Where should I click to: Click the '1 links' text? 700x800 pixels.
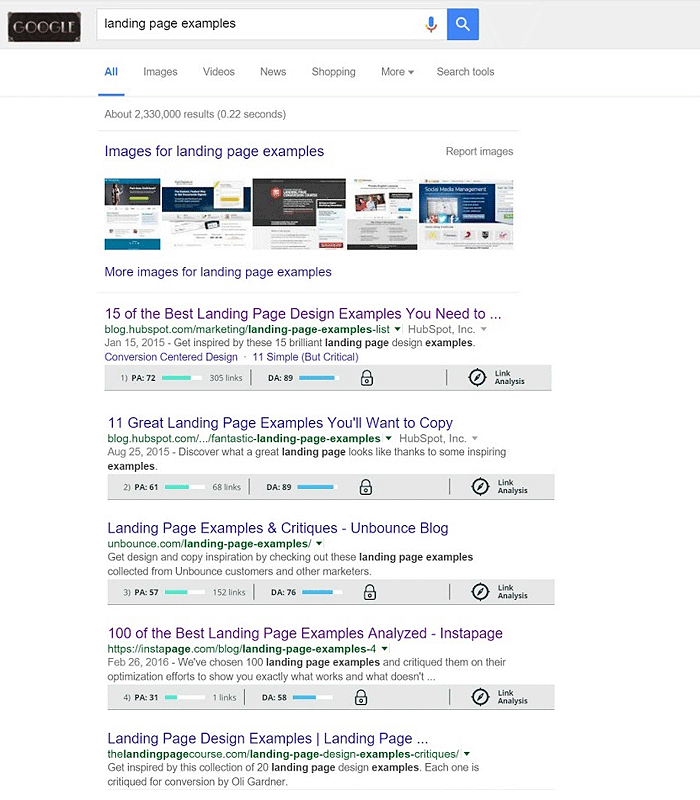(224, 697)
